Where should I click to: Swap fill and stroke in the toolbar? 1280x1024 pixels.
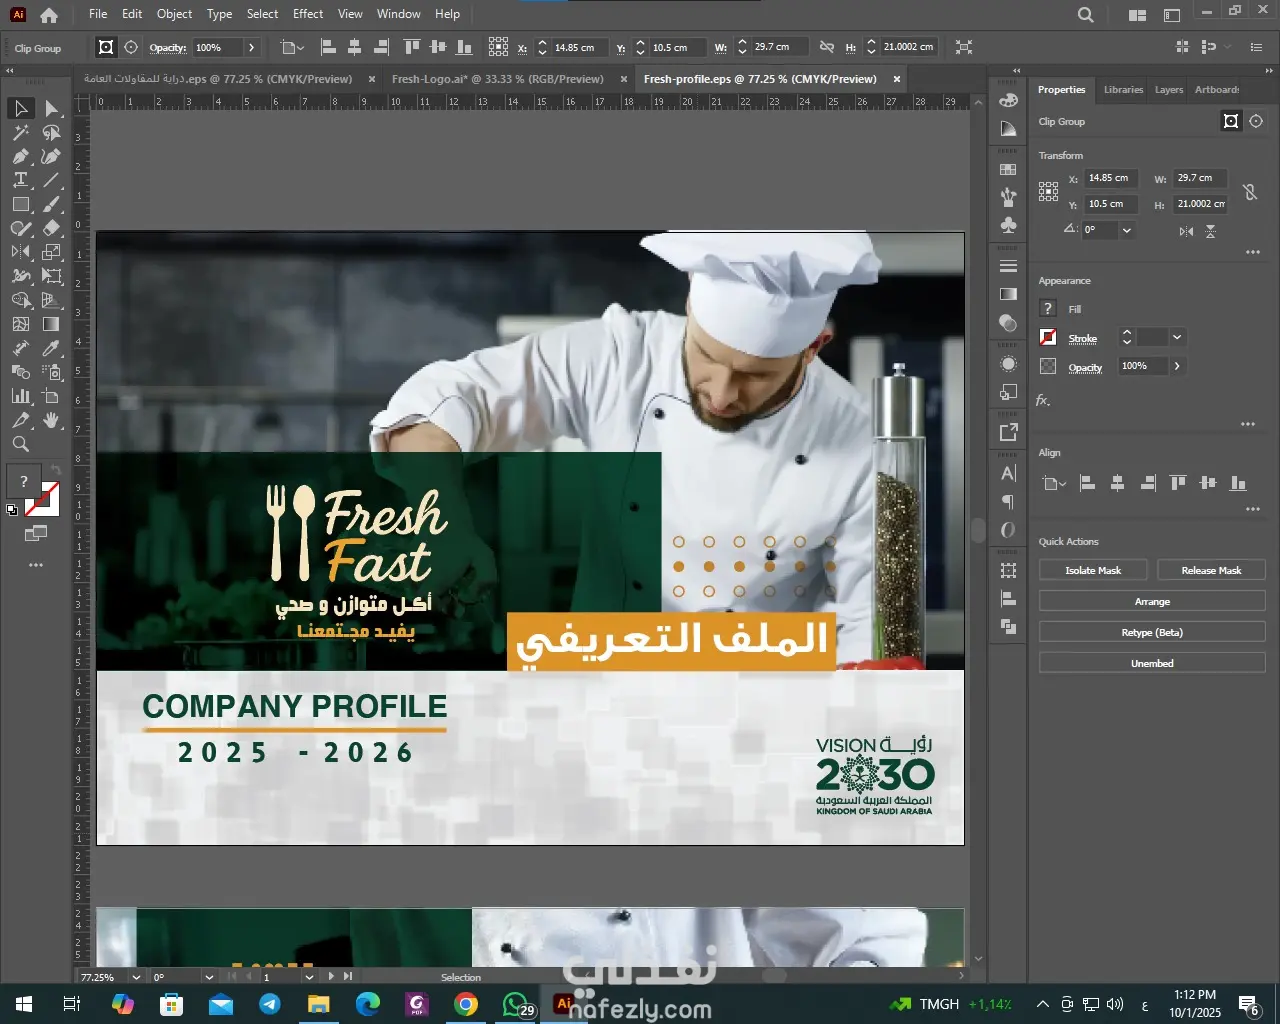pyautogui.click(x=56, y=470)
